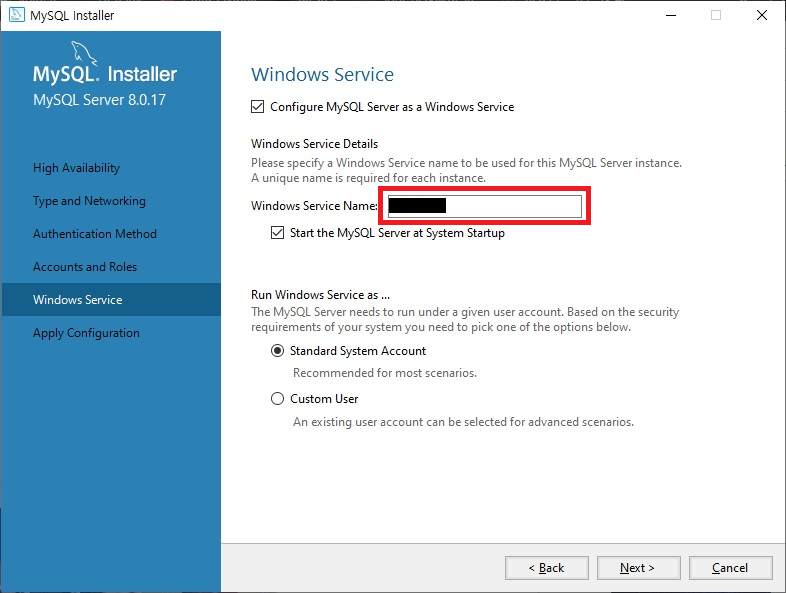Click the Windows Service page heading
The image size is (786, 593).
coord(322,75)
